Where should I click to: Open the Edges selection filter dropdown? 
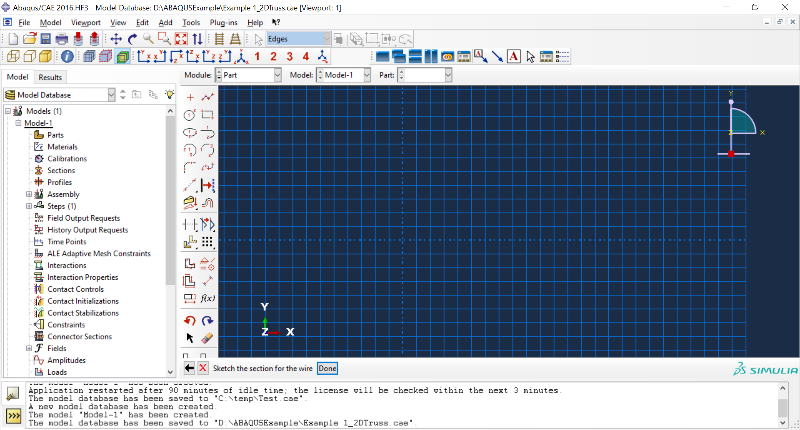pyautogui.click(x=298, y=39)
